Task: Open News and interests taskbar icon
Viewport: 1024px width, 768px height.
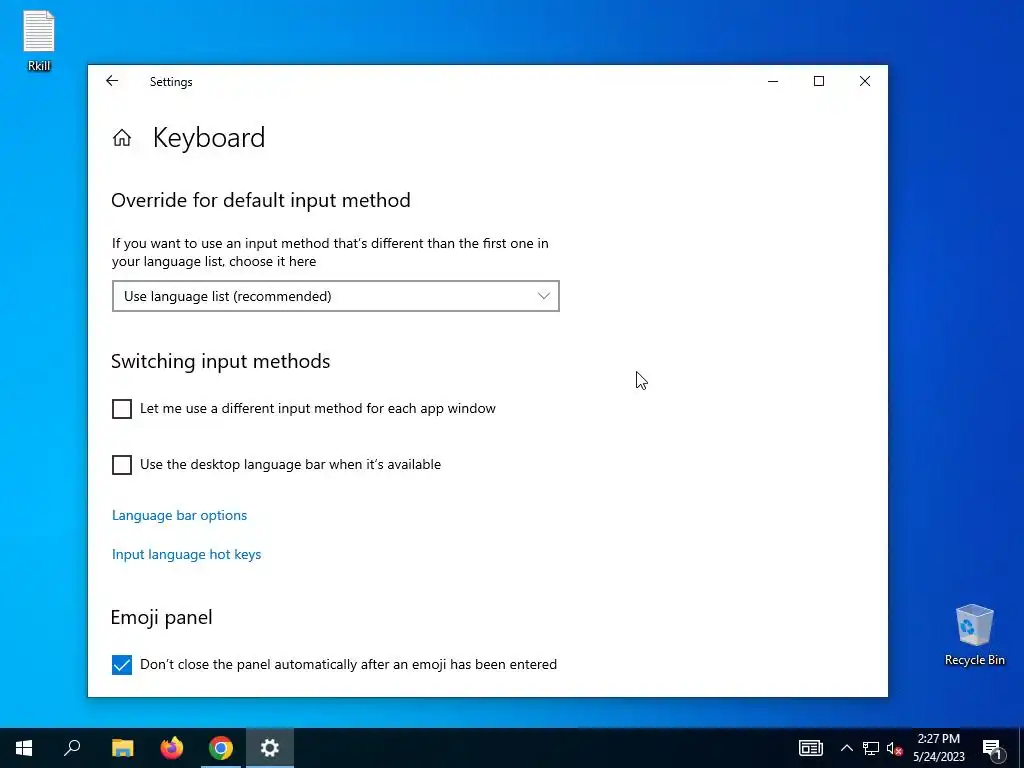Action: click(x=810, y=748)
